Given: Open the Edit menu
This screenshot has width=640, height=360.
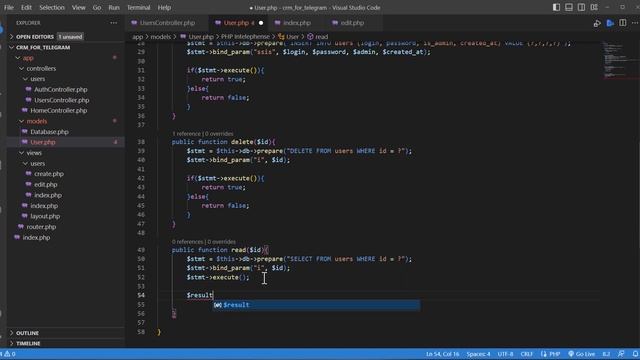Looking at the screenshot, I should [x=26, y=7].
